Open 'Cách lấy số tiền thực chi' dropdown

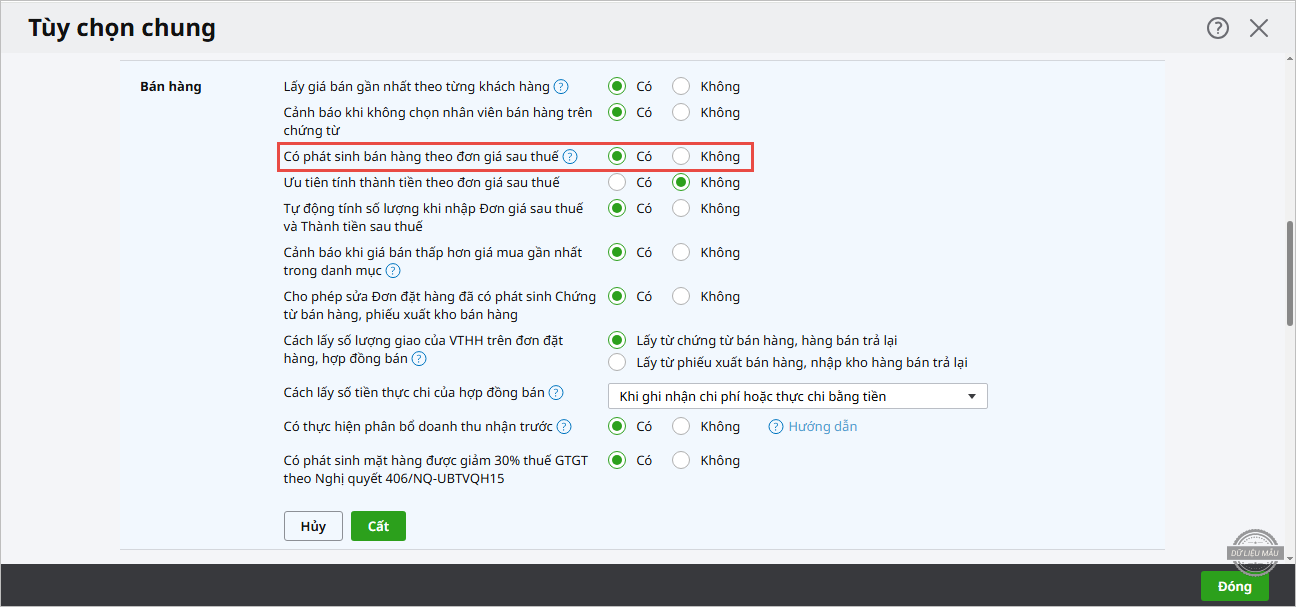797,397
